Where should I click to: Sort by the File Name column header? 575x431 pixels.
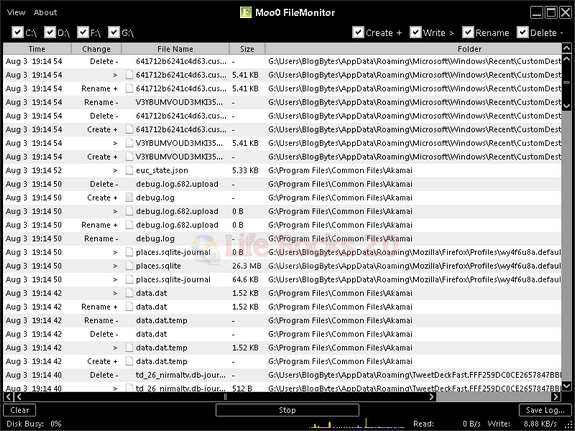[175, 49]
